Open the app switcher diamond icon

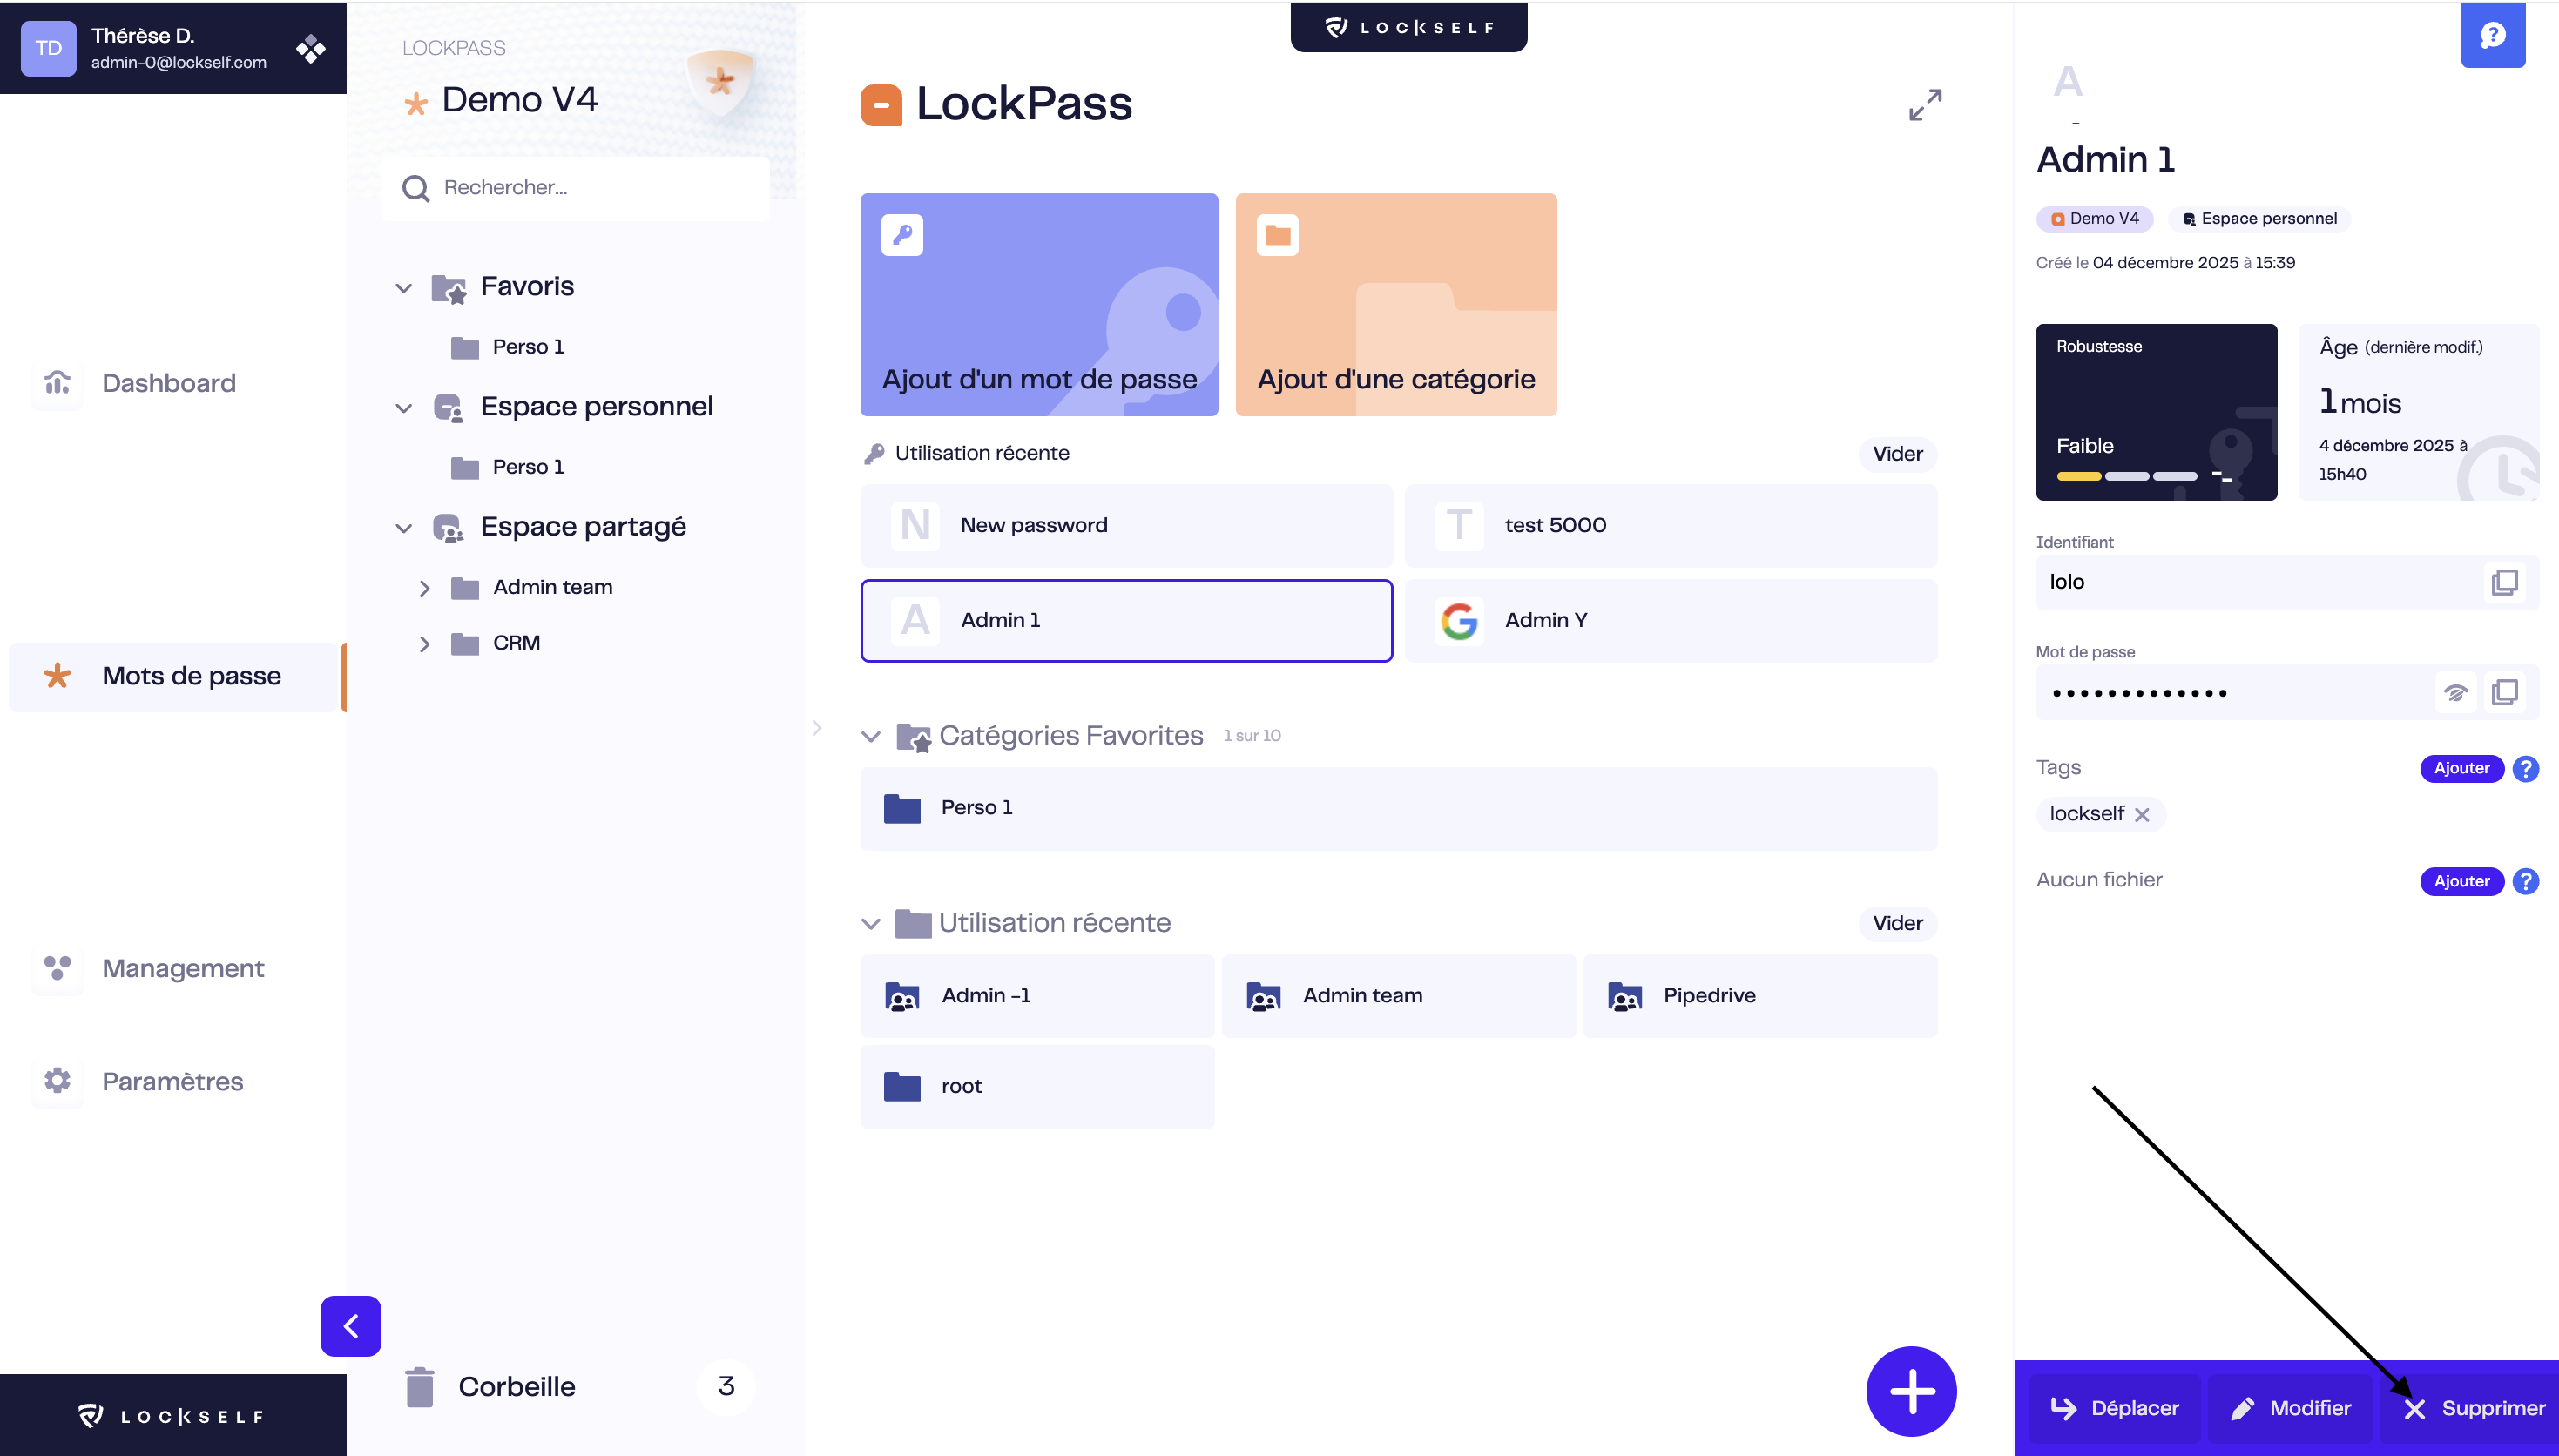[310, 48]
